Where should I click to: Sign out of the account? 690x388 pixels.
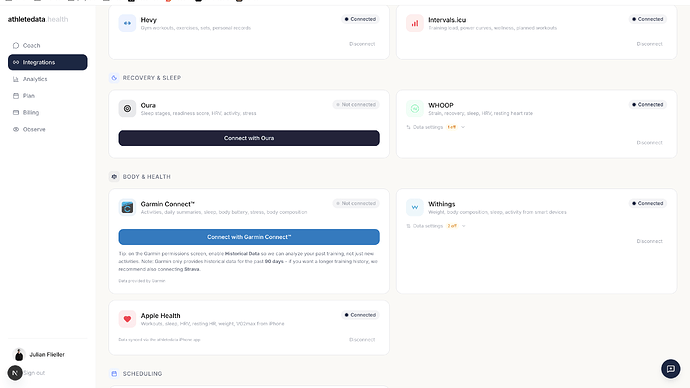pyautogui.click(x=34, y=373)
